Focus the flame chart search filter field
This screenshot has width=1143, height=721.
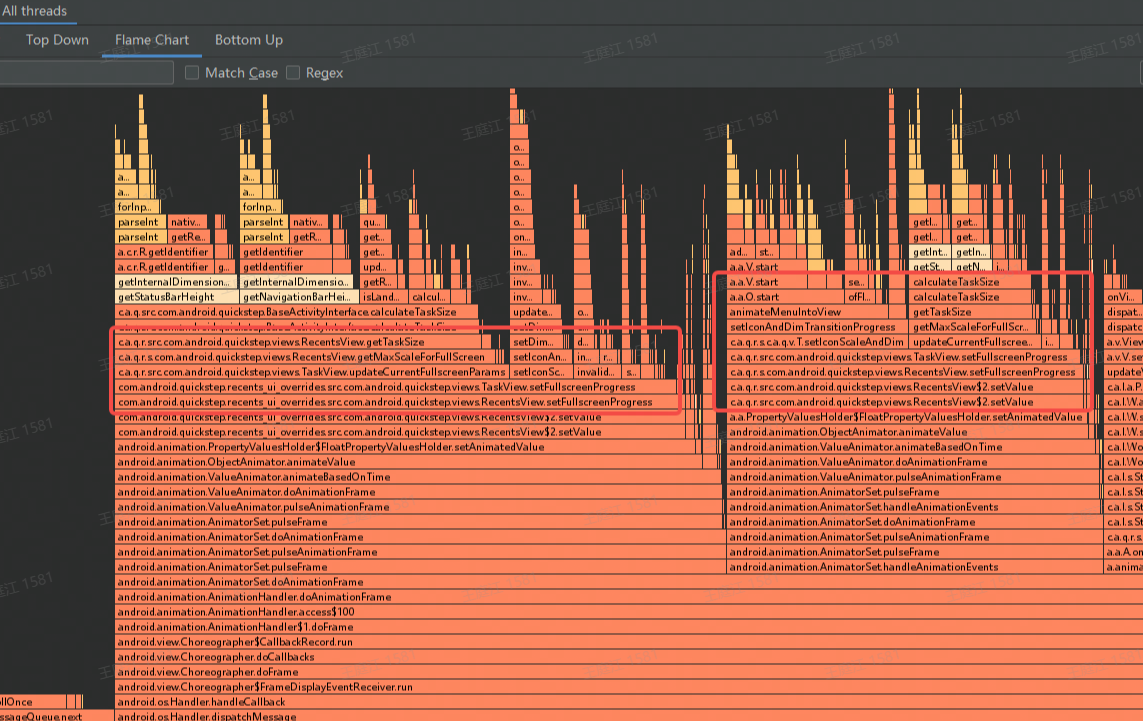[x=86, y=73]
